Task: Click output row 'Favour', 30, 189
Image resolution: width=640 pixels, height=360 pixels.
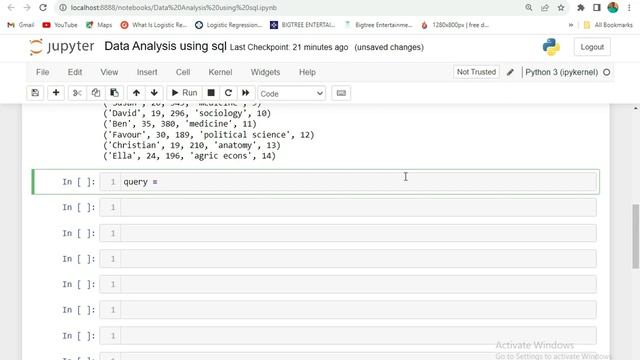Action: [209, 135]
